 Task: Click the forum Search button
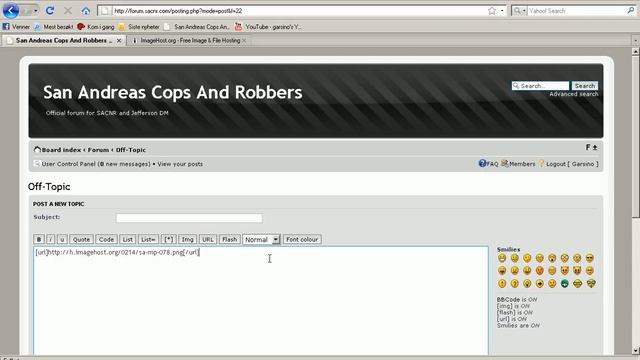coord(585,86)
